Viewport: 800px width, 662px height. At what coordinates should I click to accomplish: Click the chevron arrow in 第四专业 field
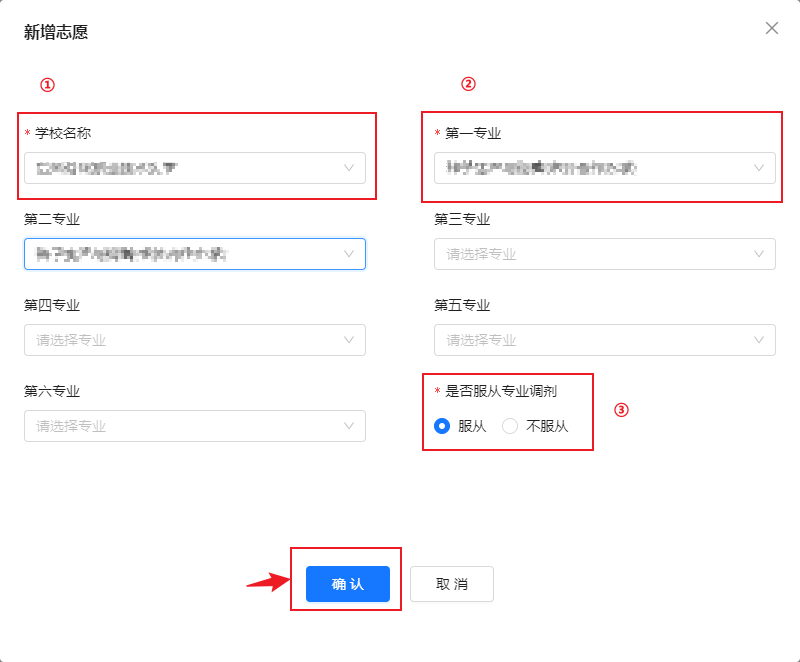tap(349, 340)
